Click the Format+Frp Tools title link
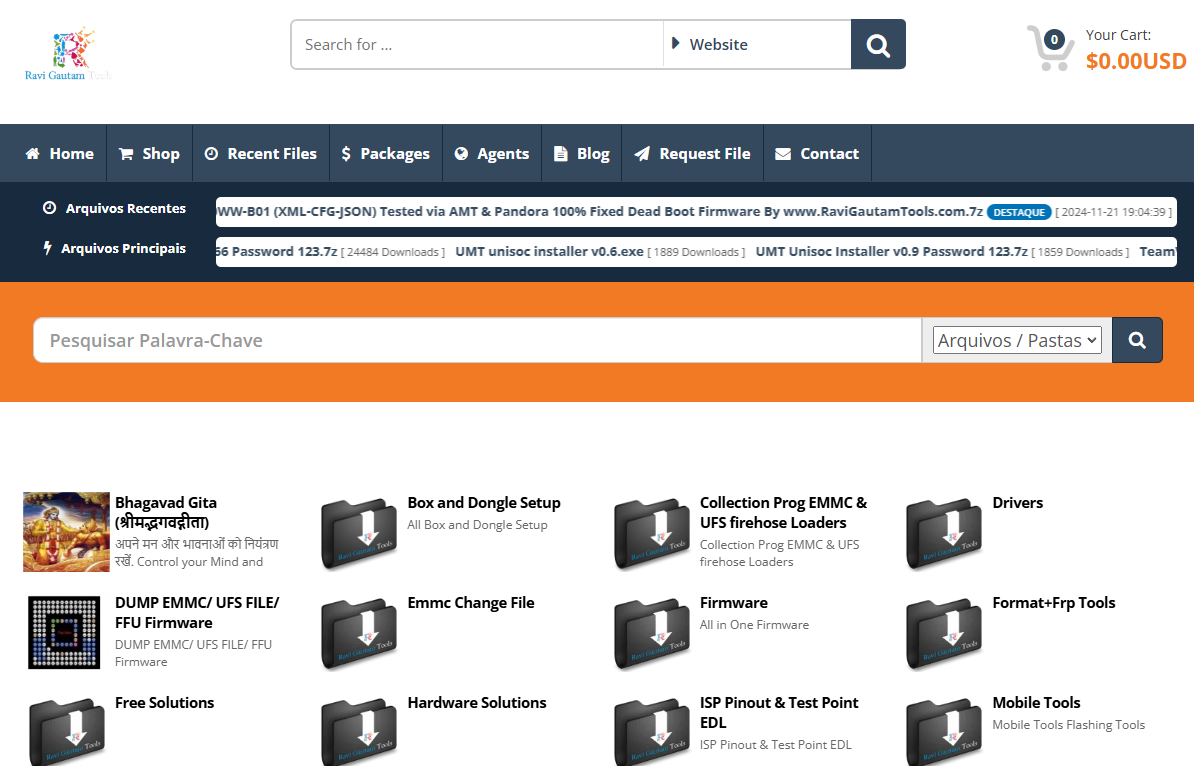The height and width of the screenshot is (766, 1194). (1054, 603)
